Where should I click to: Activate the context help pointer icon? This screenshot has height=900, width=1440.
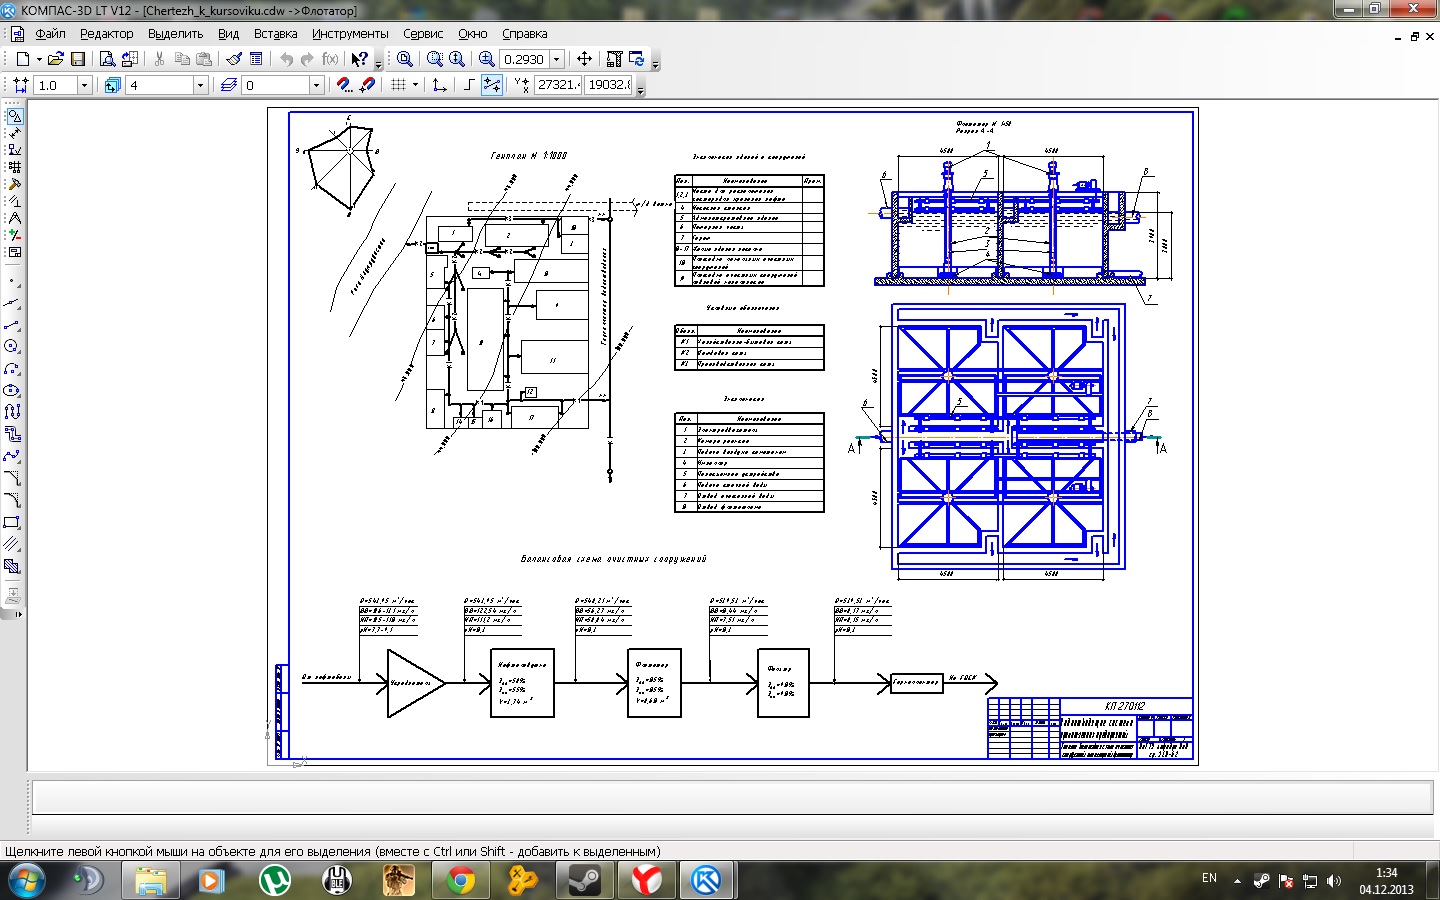click(x=360, y=59)
